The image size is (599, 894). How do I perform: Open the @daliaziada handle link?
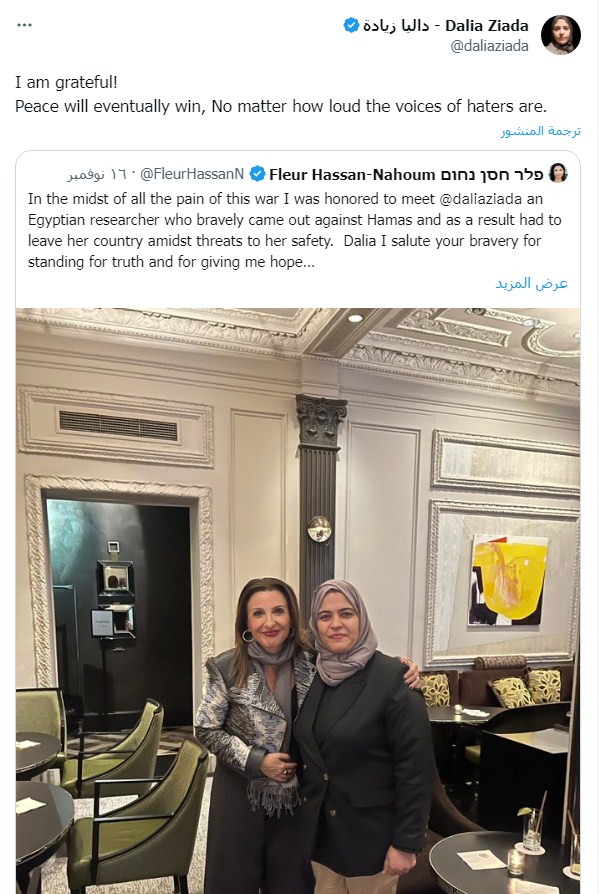(x=489, y=46)
